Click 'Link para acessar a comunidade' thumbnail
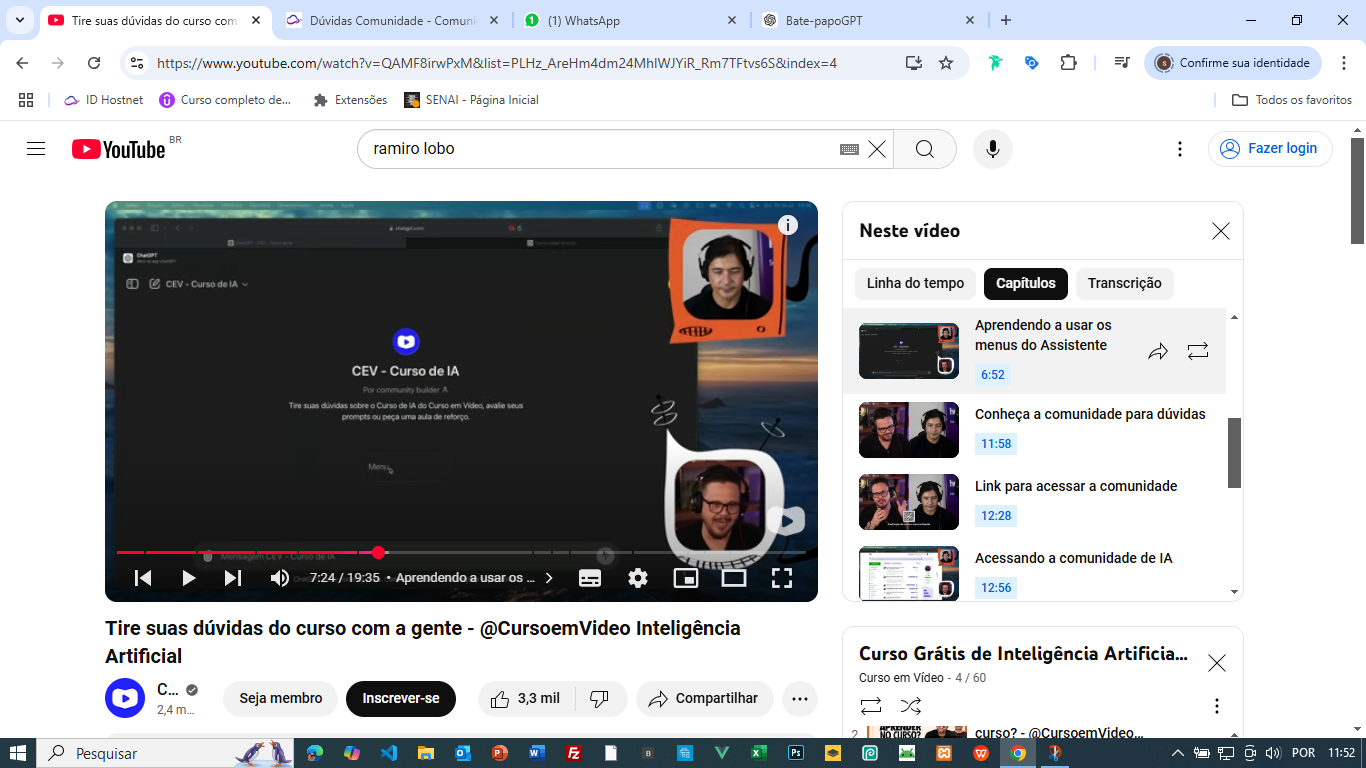Viewport: 1366px width, 768px height. [x=909, y=502]
